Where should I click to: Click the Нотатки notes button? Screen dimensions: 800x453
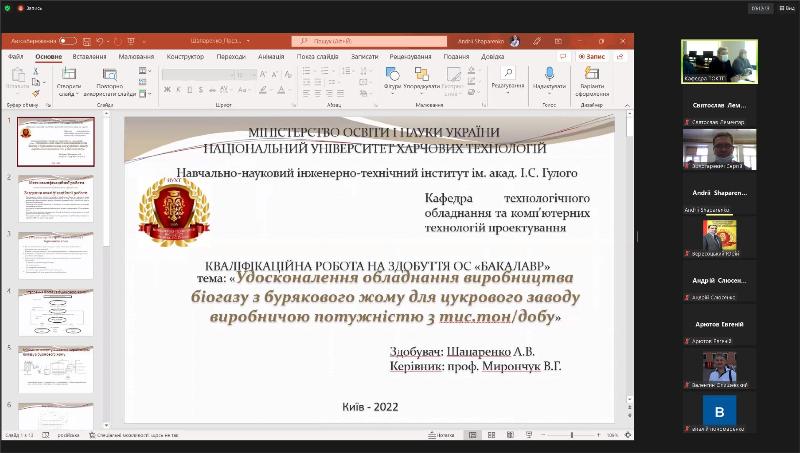441,435
